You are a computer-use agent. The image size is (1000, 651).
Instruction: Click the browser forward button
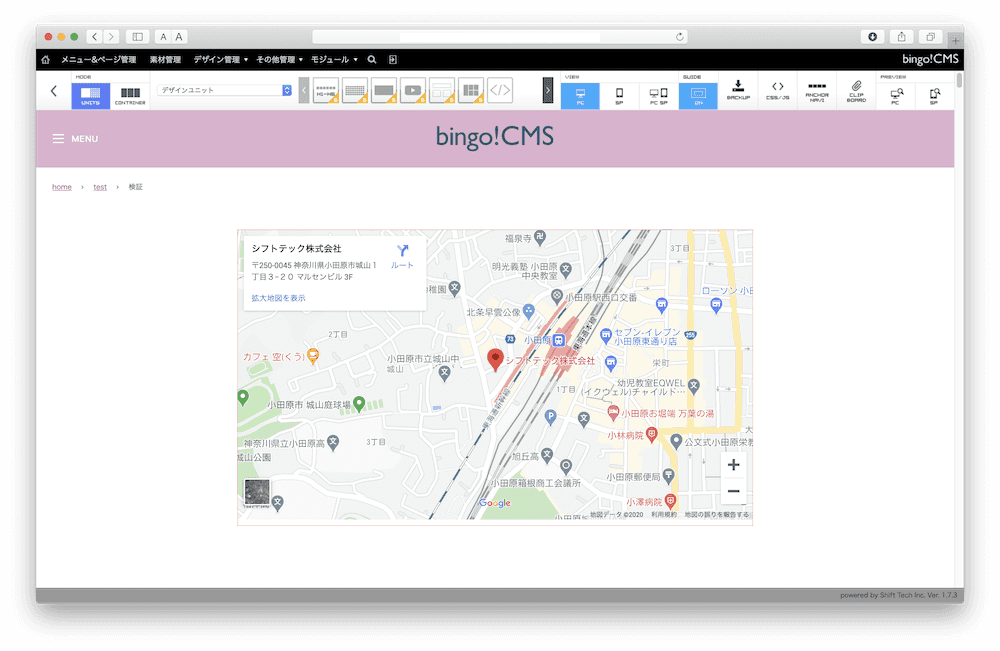112,37
